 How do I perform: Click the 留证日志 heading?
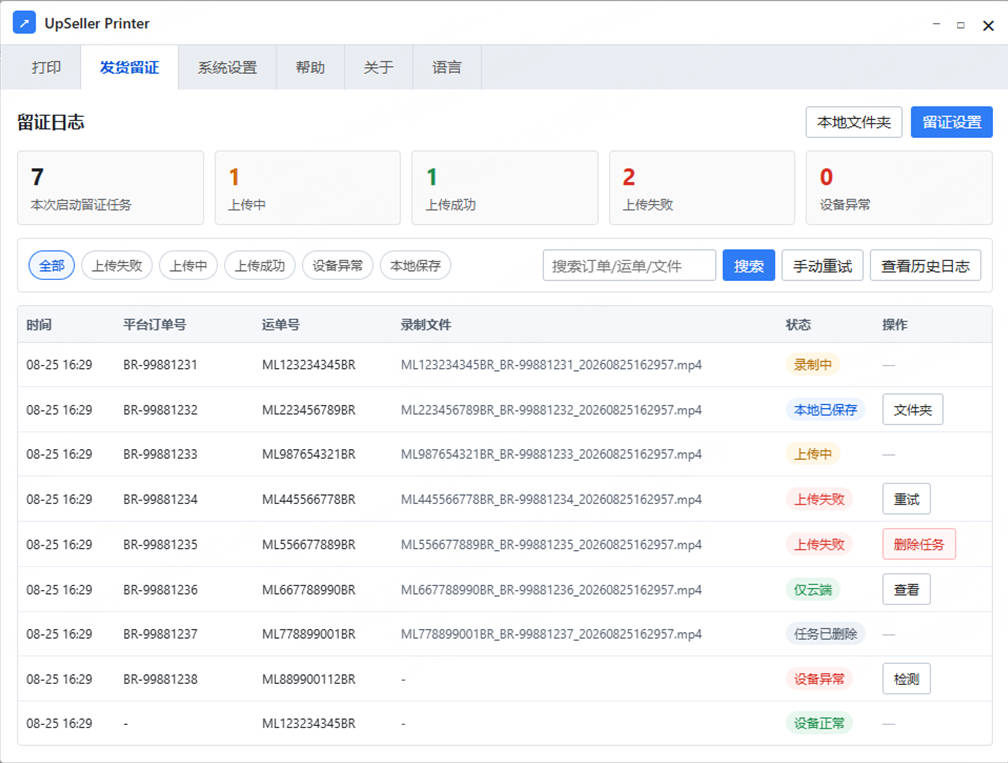click(51, 122)
